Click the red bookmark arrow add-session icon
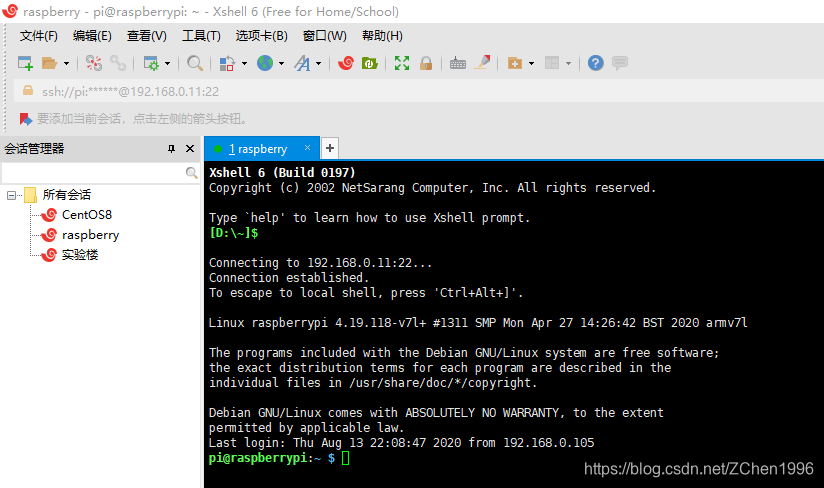Viewport: 824px width, 488px height. (x=26, y=119)
